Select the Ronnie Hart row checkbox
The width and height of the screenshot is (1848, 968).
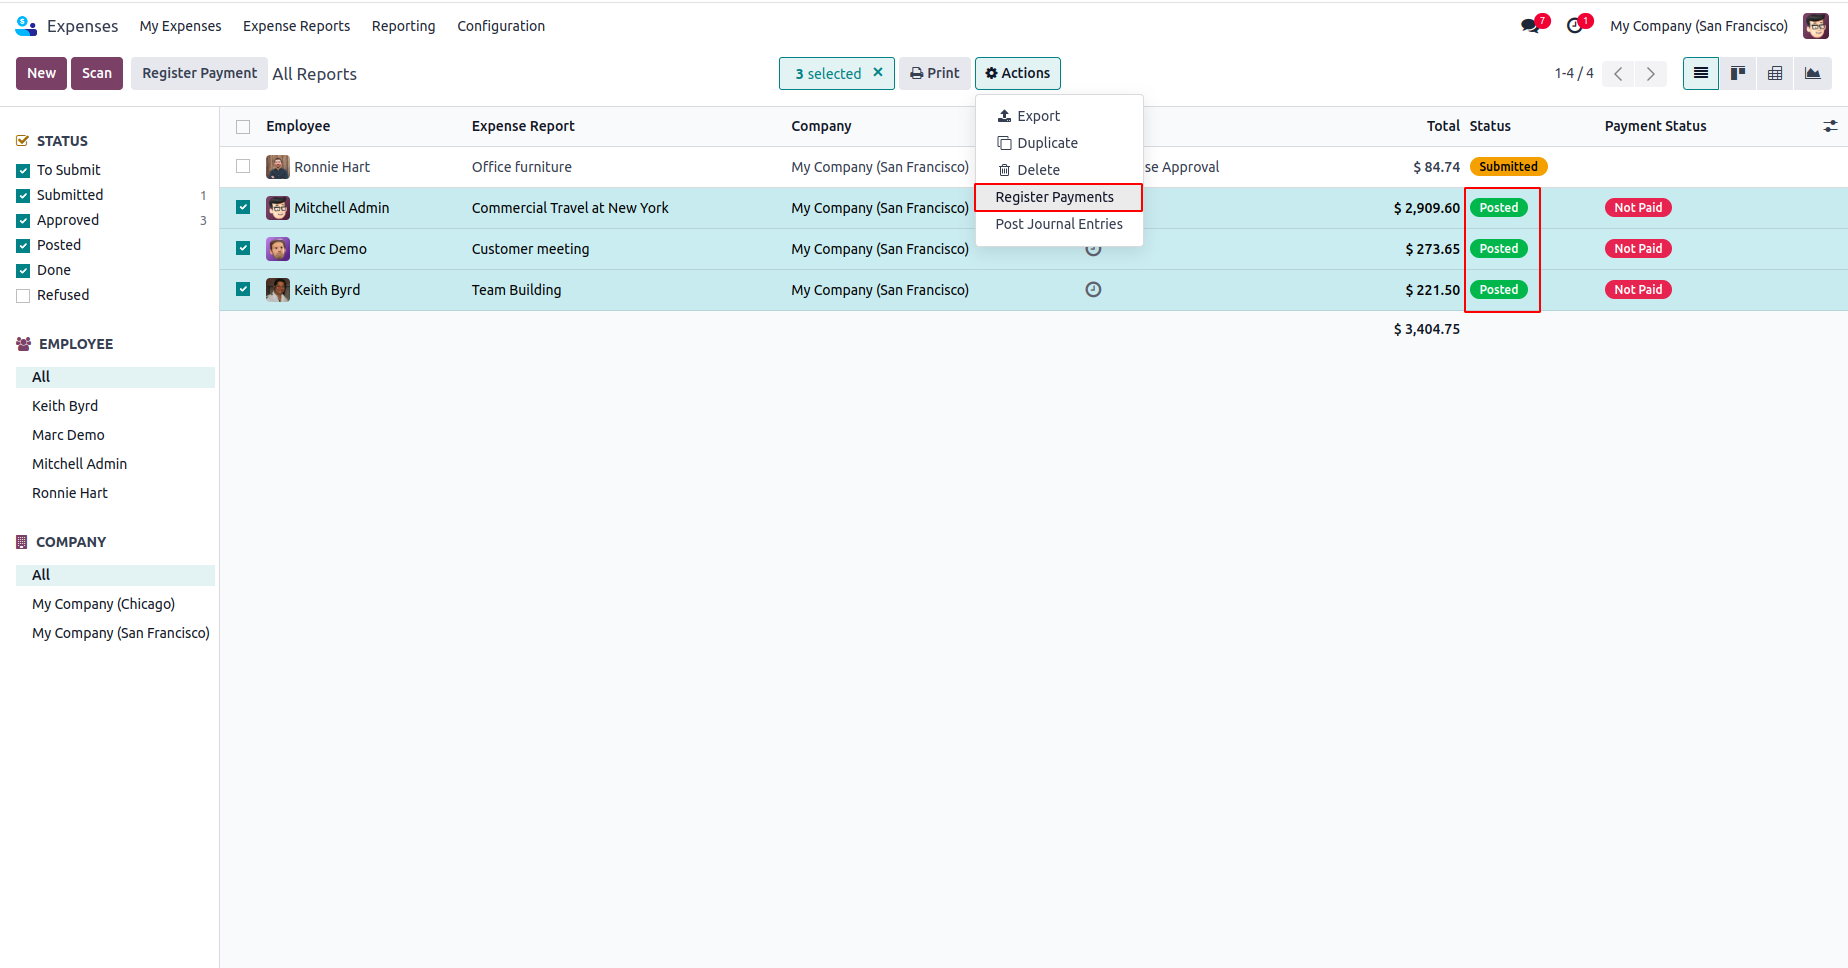pyautogui.click(x=243, y=166)
